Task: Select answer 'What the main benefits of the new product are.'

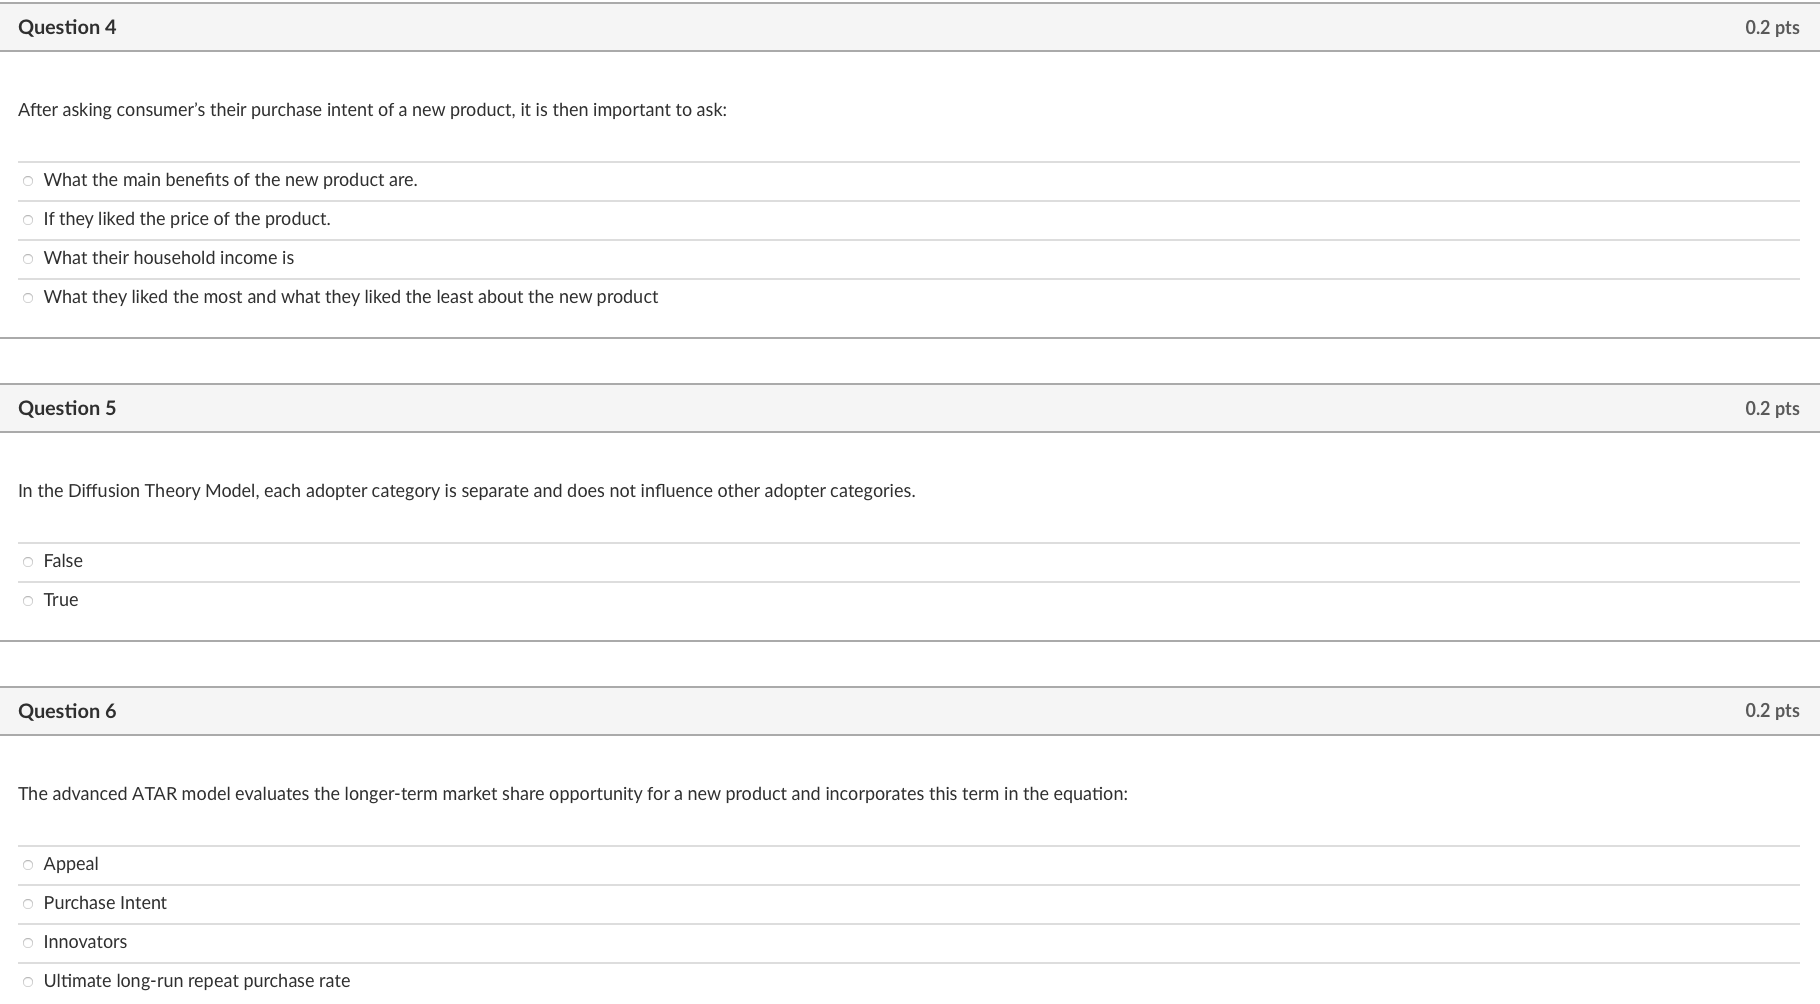Action: [28, 180]
